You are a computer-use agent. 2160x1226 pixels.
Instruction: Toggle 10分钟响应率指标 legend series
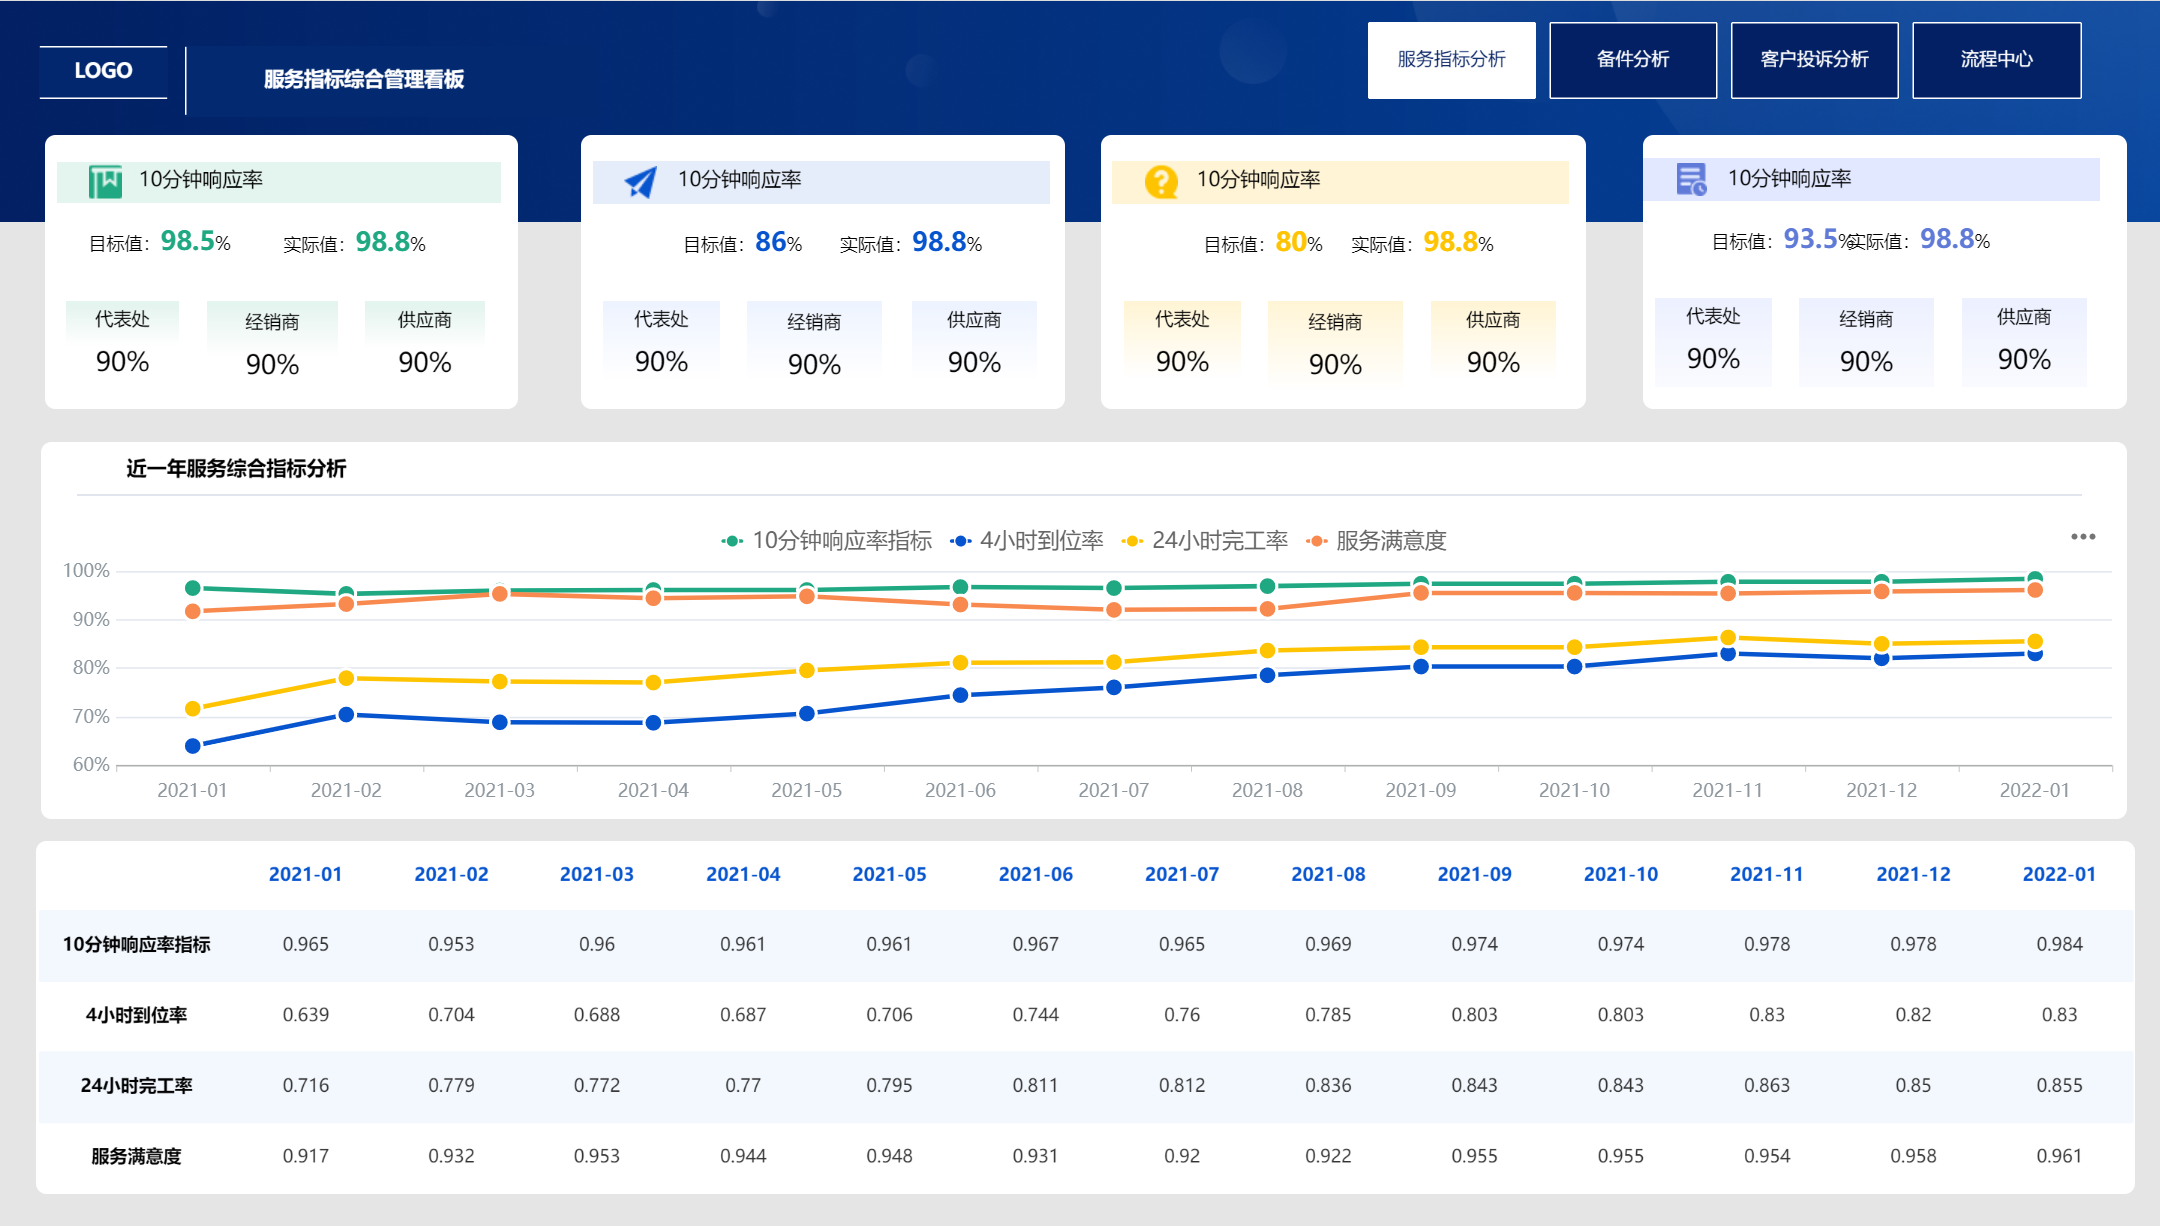pos(827,541)
